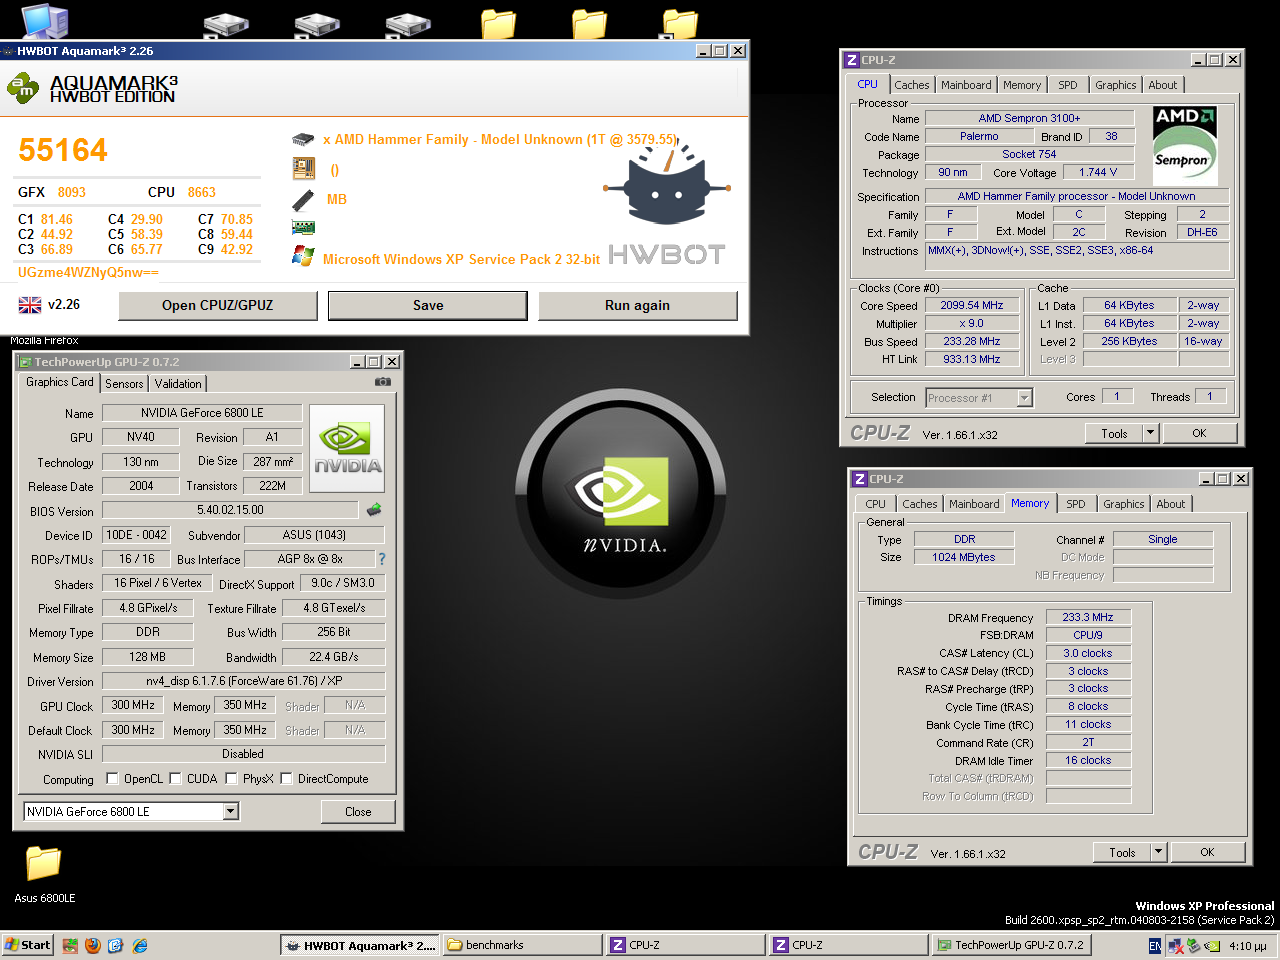Screen dimensions: 1280x960
Task: Click the quick launch icon between Firefox and Internet Explorer
Action: tap(116, 945)
